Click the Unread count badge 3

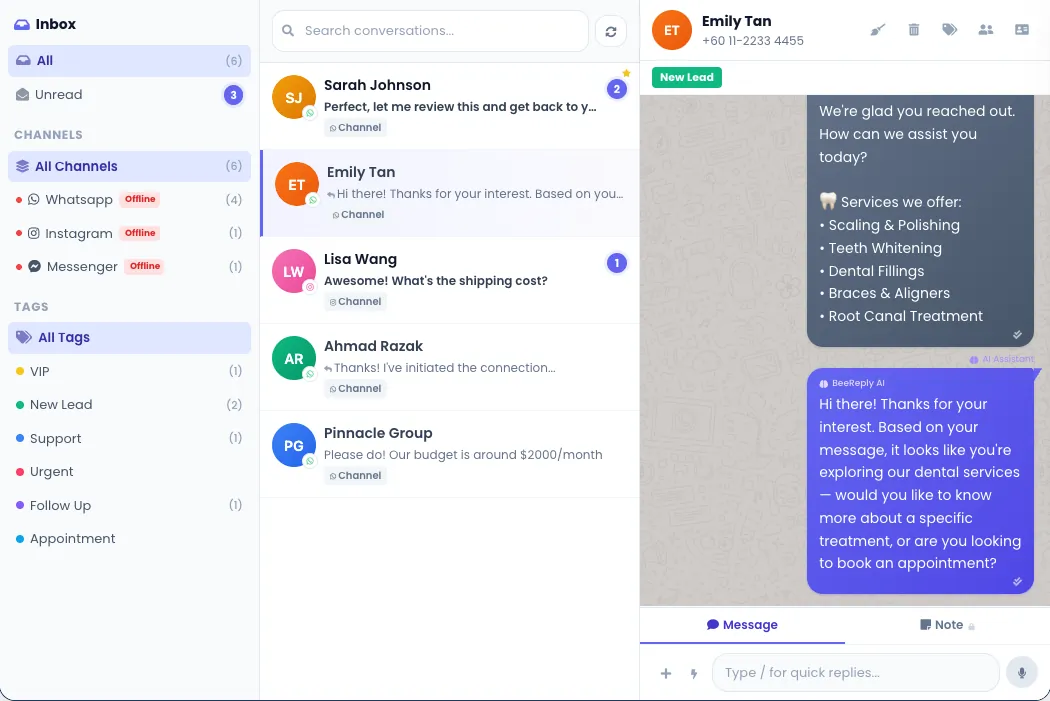pyautogui.click(x=233, y=95)
